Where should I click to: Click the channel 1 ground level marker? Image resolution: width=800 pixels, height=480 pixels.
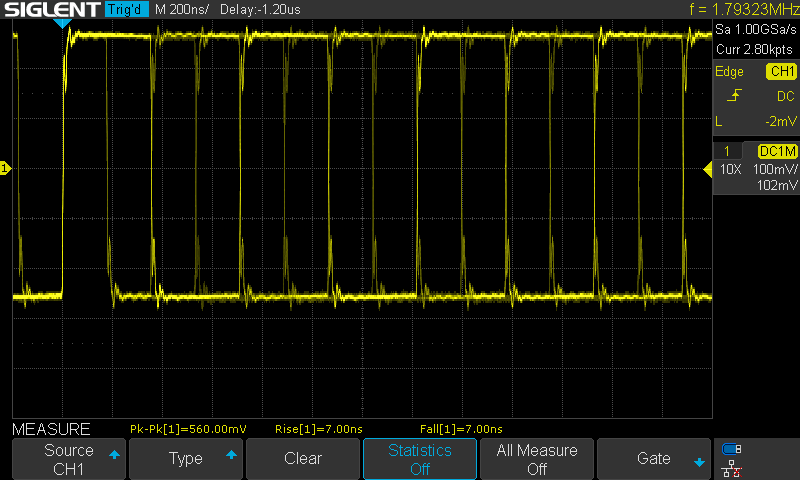[x=5, y=169]
